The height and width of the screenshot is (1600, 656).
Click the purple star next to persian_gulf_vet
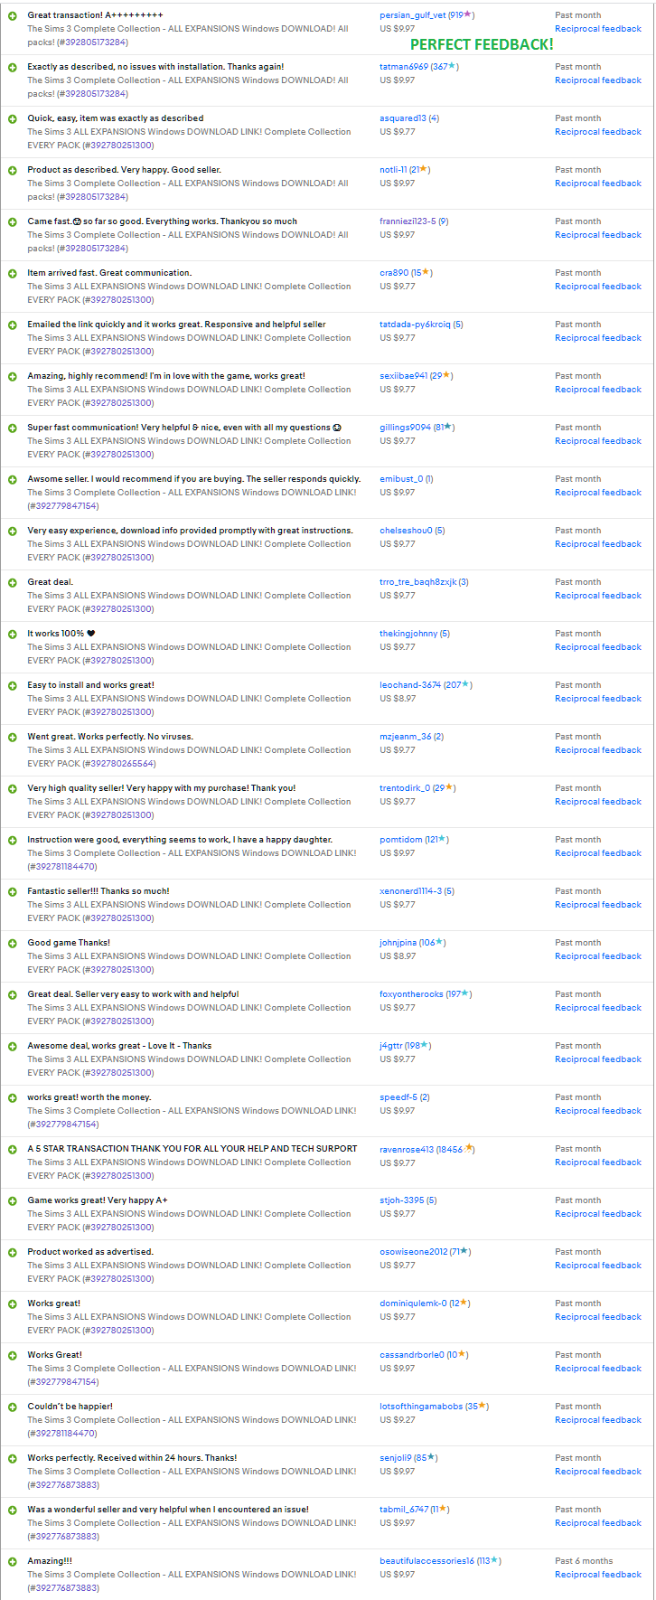click(469, 15)
